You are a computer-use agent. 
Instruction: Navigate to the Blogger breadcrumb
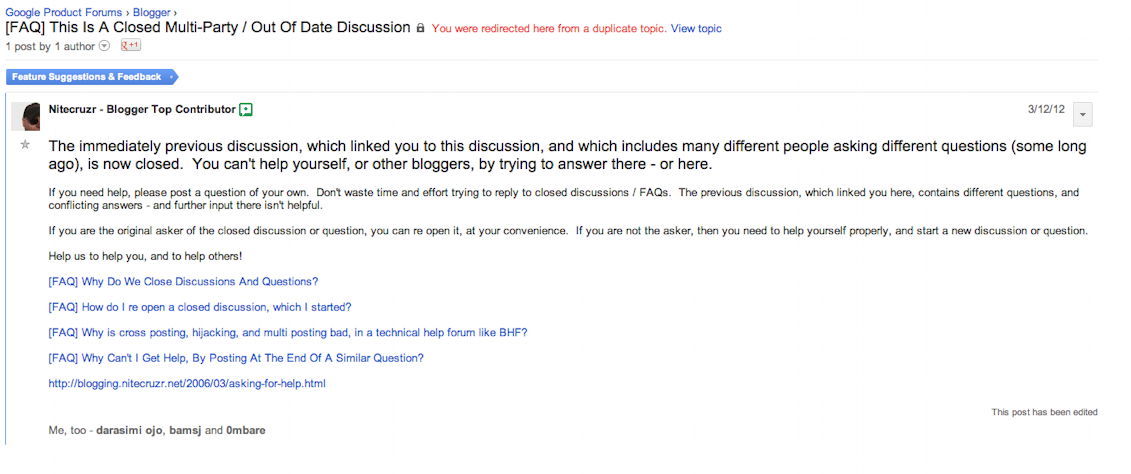click(152, 11)
